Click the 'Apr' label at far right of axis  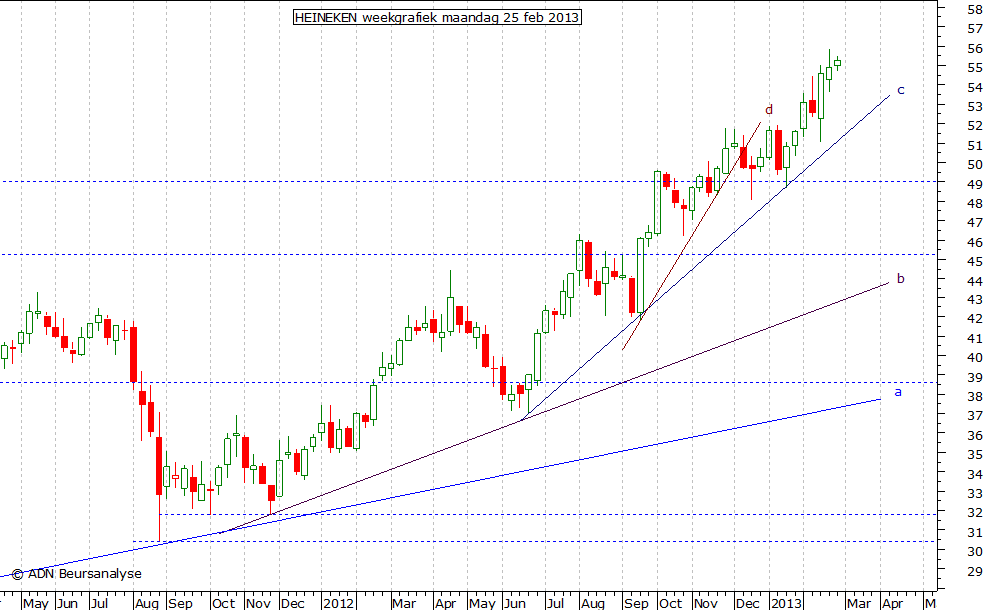click(892, 603)
